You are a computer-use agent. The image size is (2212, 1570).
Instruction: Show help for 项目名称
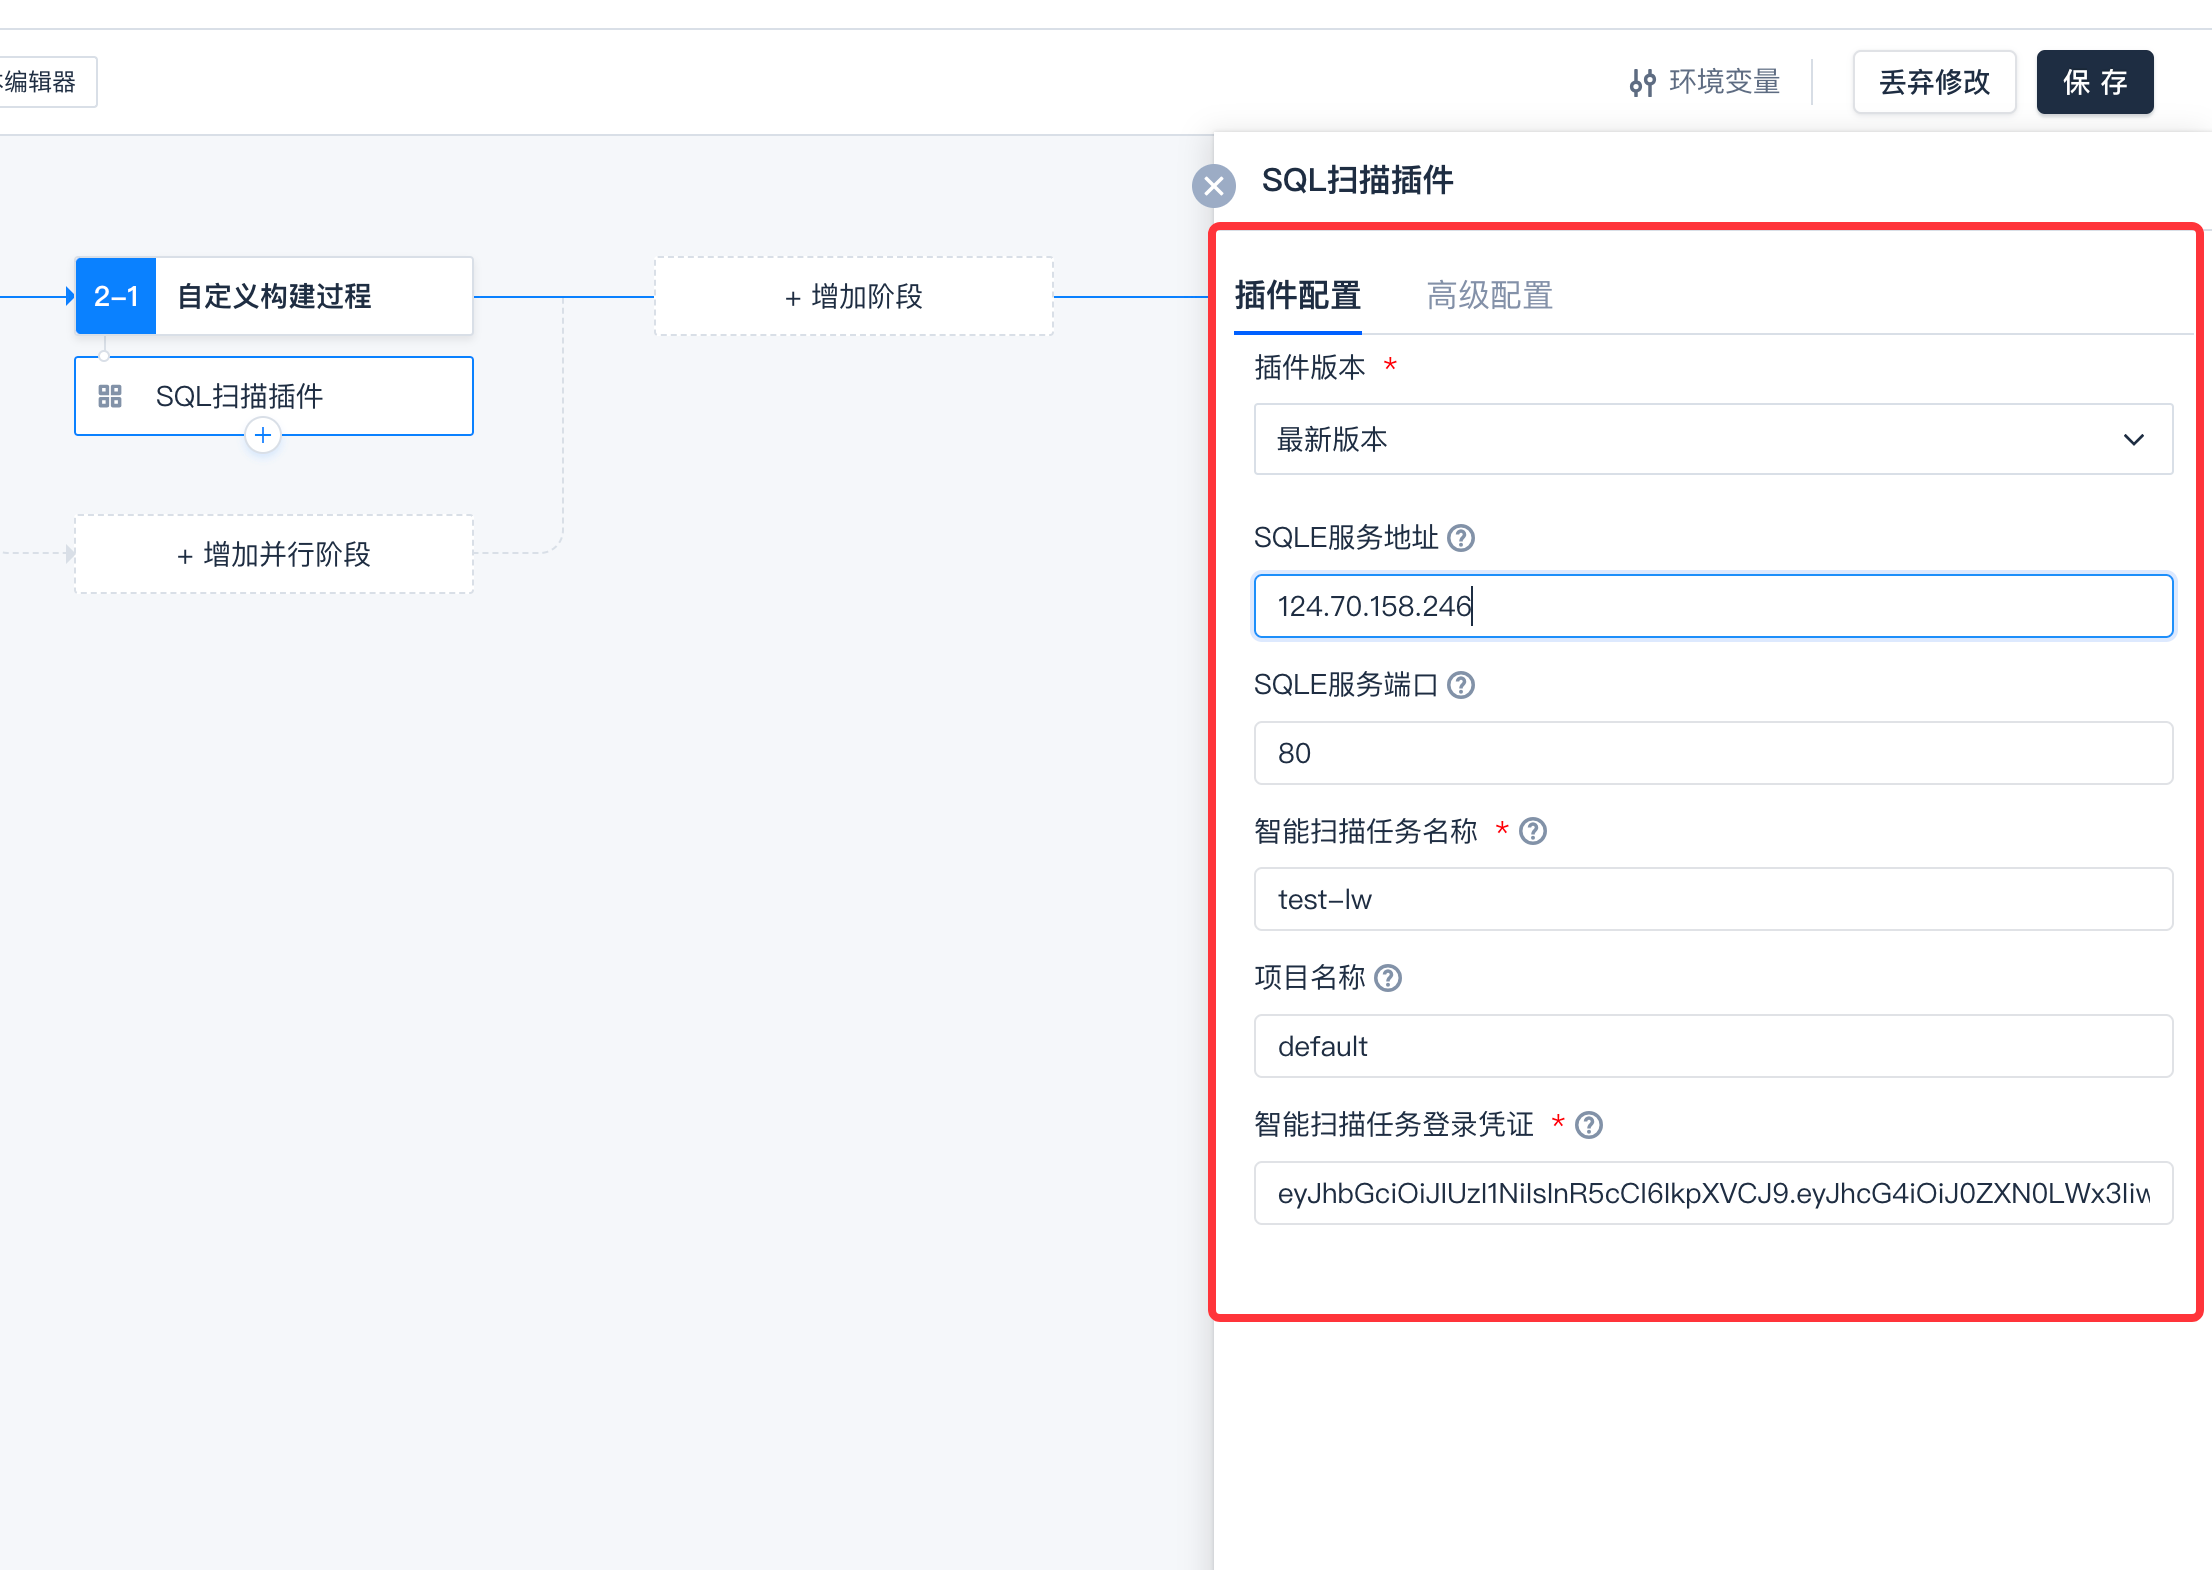pos(1388,978)
